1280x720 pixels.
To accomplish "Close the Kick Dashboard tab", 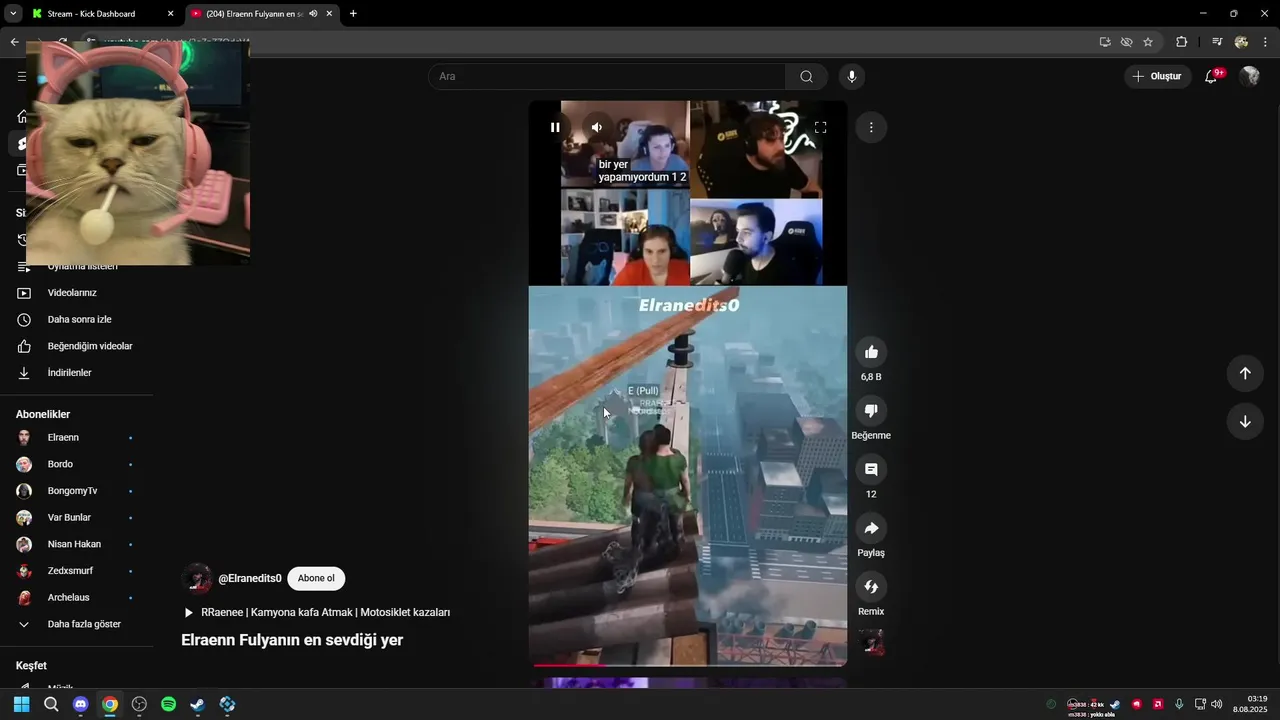I will pos(170,14).
